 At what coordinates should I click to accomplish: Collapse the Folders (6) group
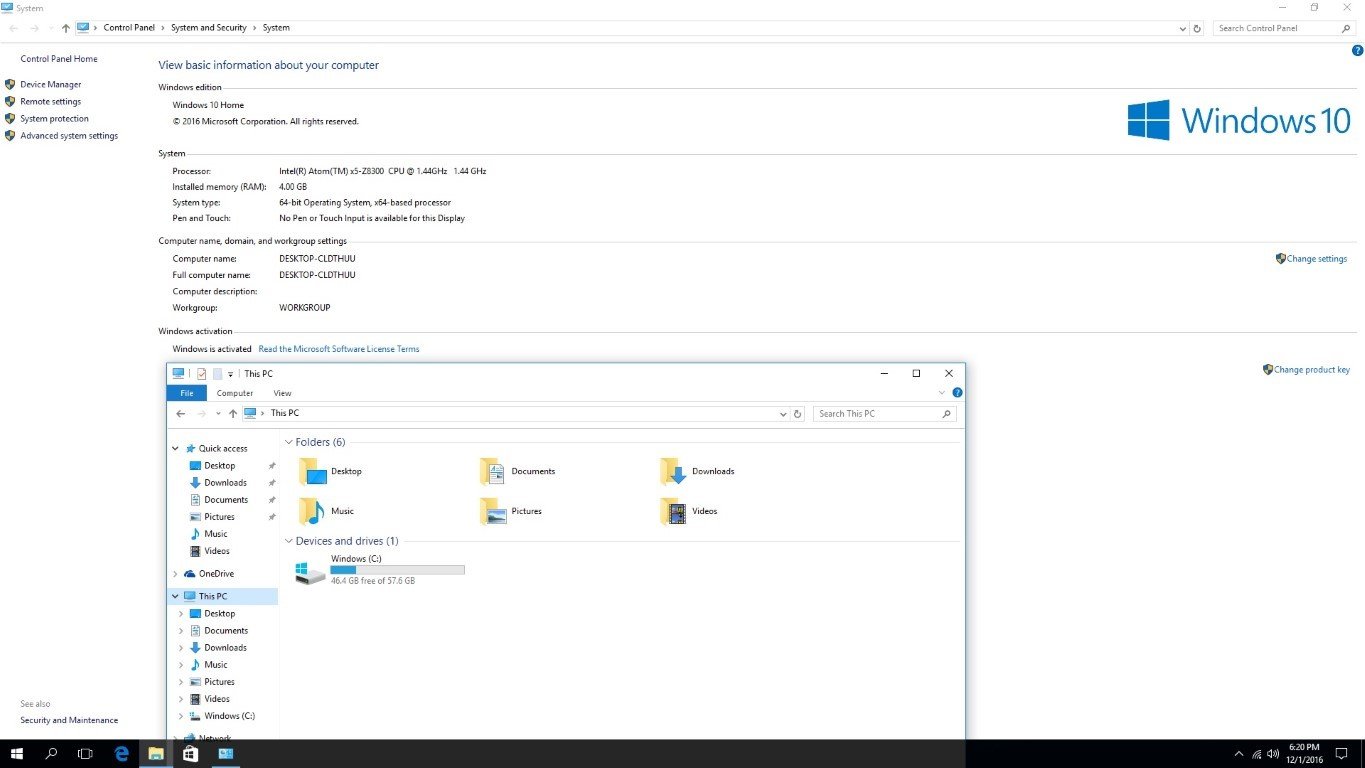click(x=289, y=442)
